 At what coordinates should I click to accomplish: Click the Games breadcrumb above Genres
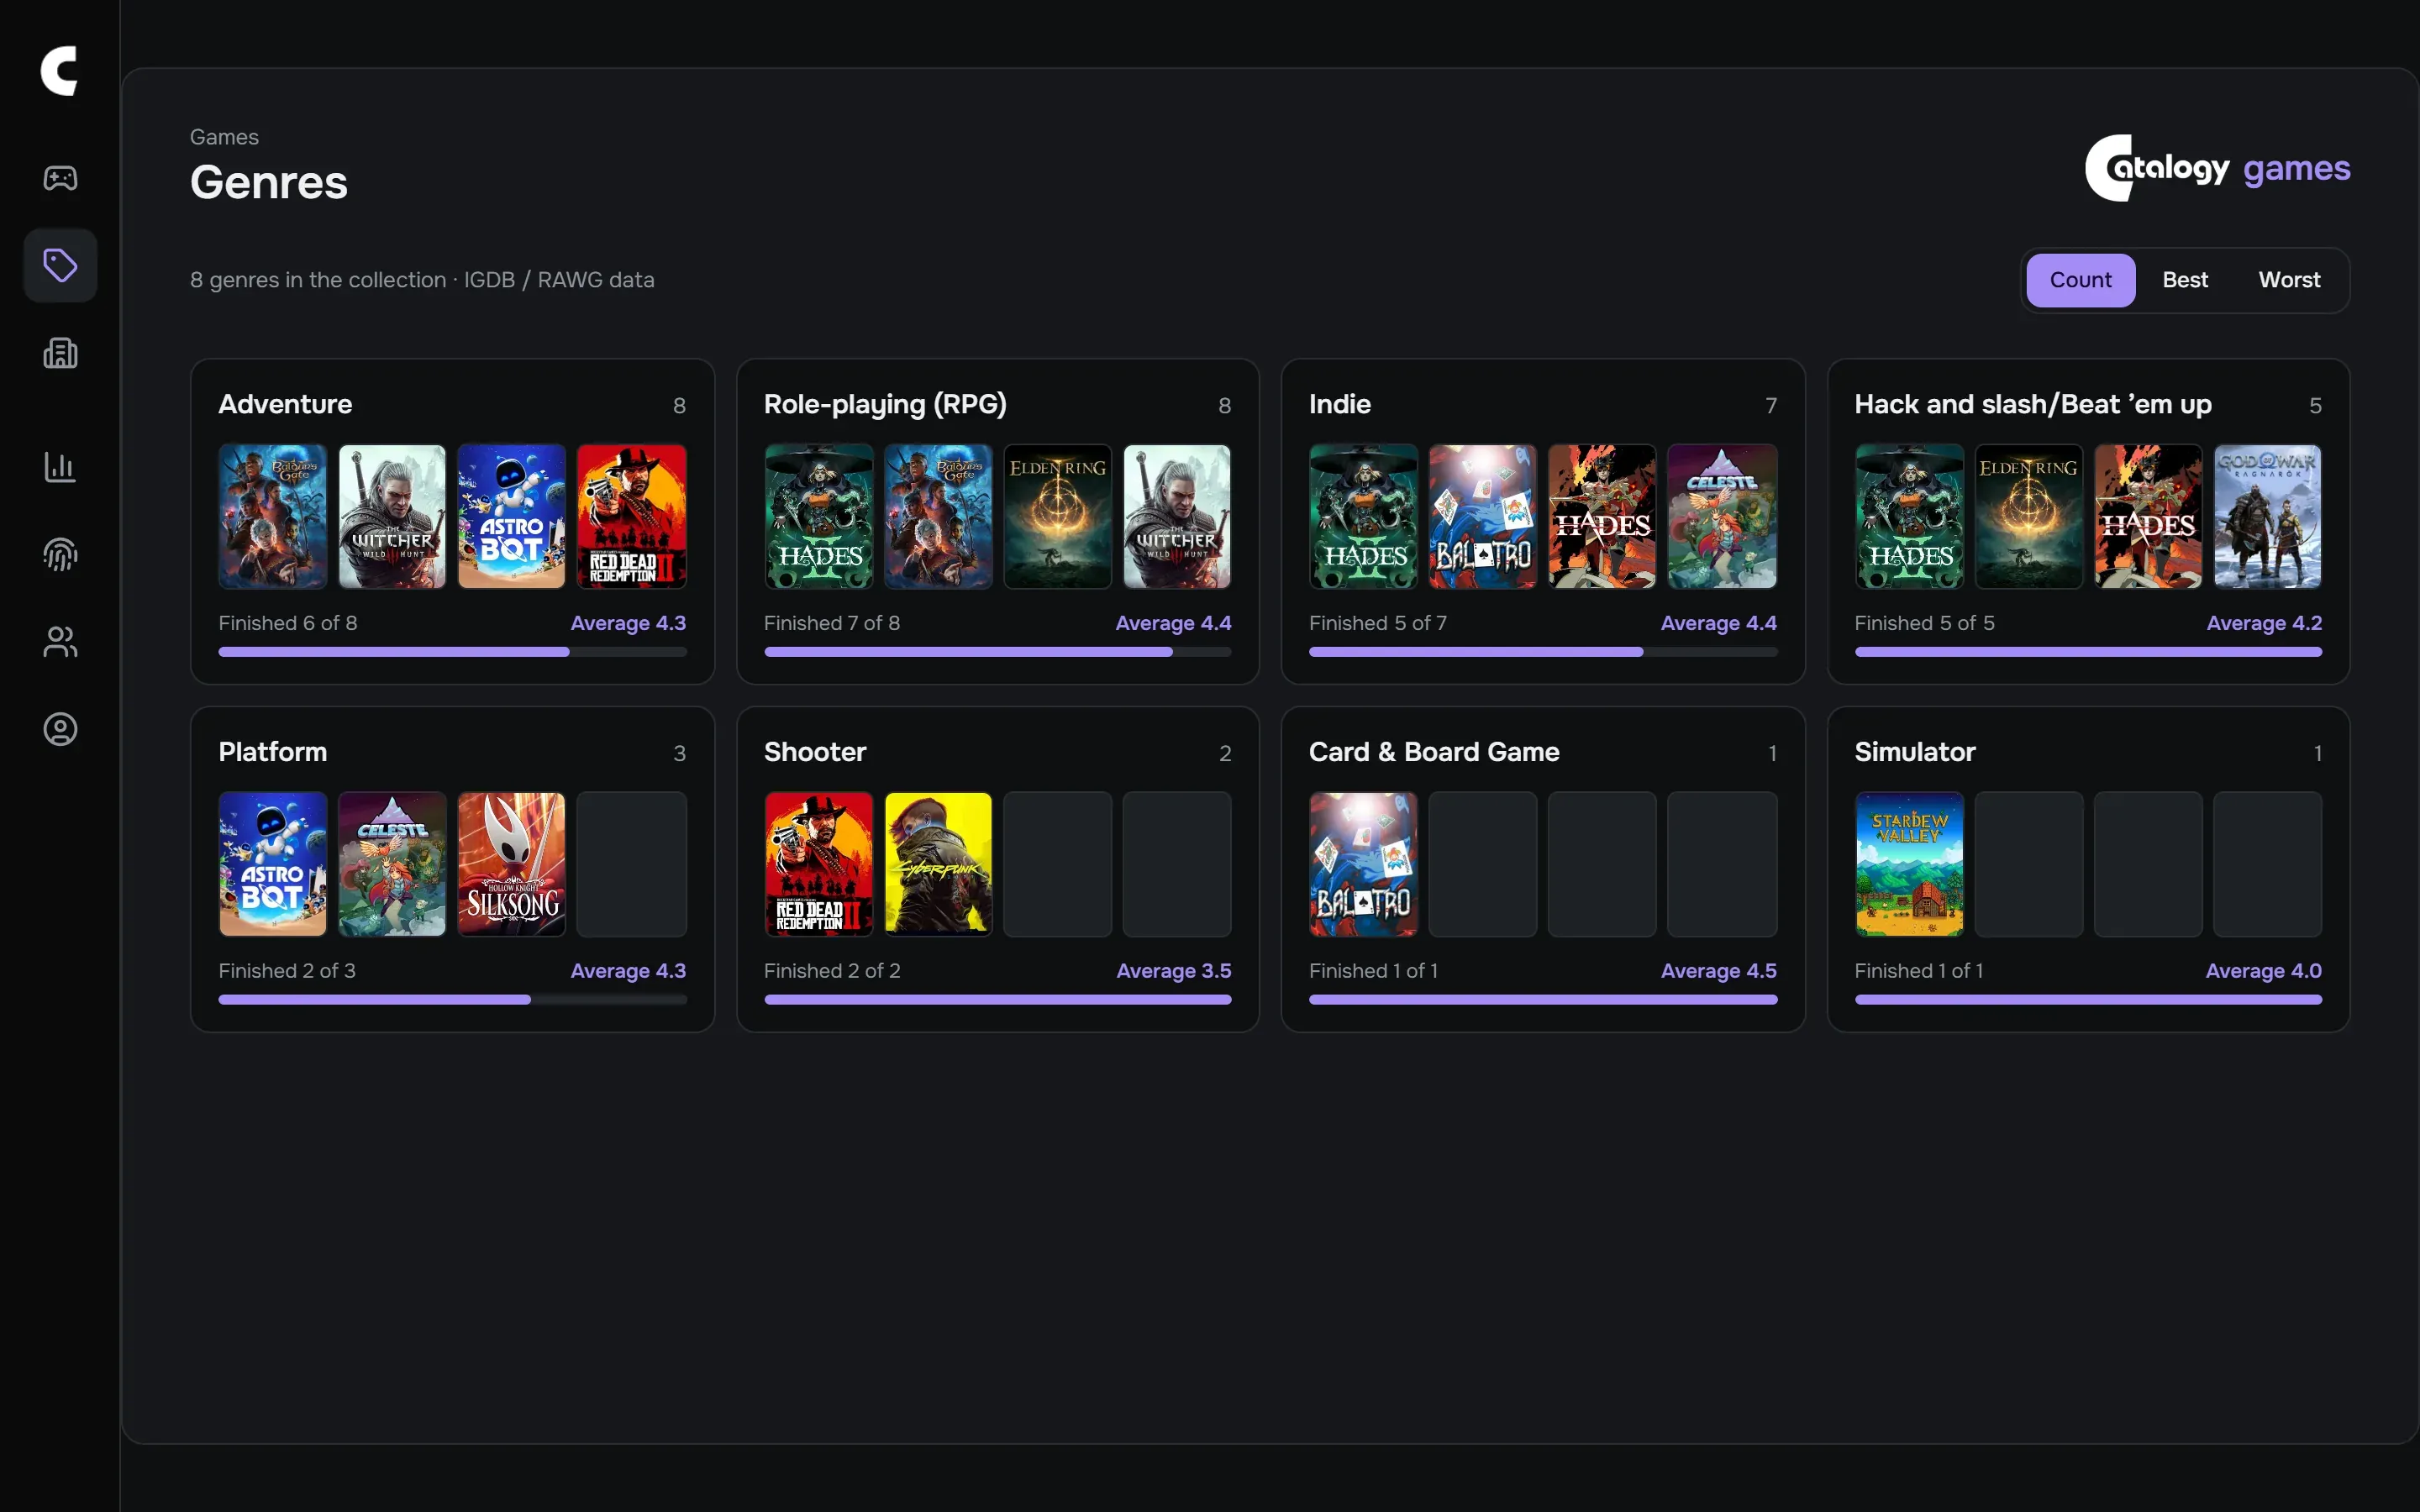(224, 137)
